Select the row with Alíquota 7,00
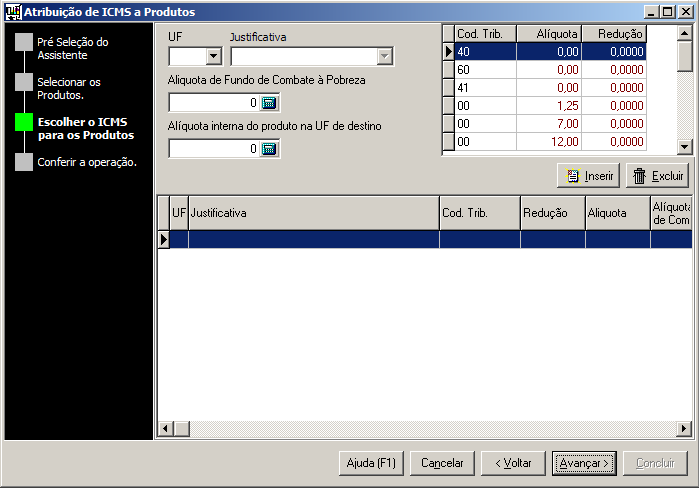699x488 pixels. [550, 123]
